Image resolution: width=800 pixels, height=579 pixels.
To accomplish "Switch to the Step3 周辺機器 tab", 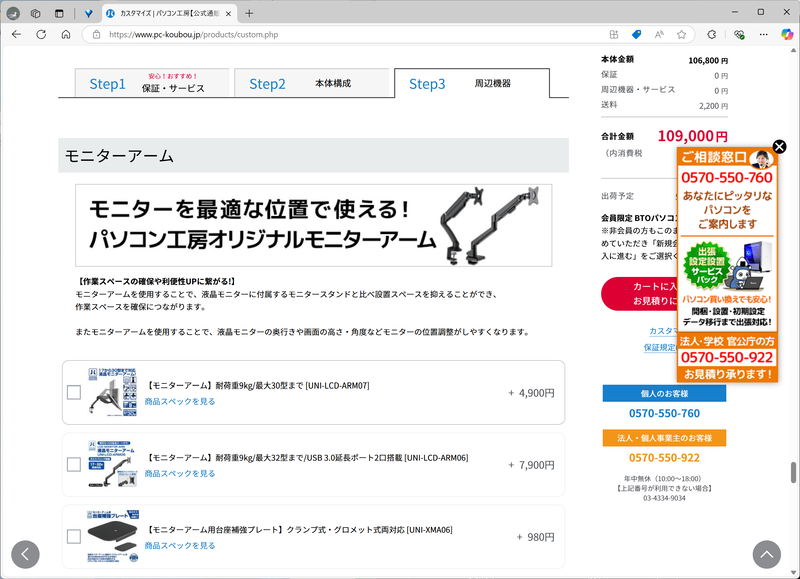I will click(x=470, y=83).
